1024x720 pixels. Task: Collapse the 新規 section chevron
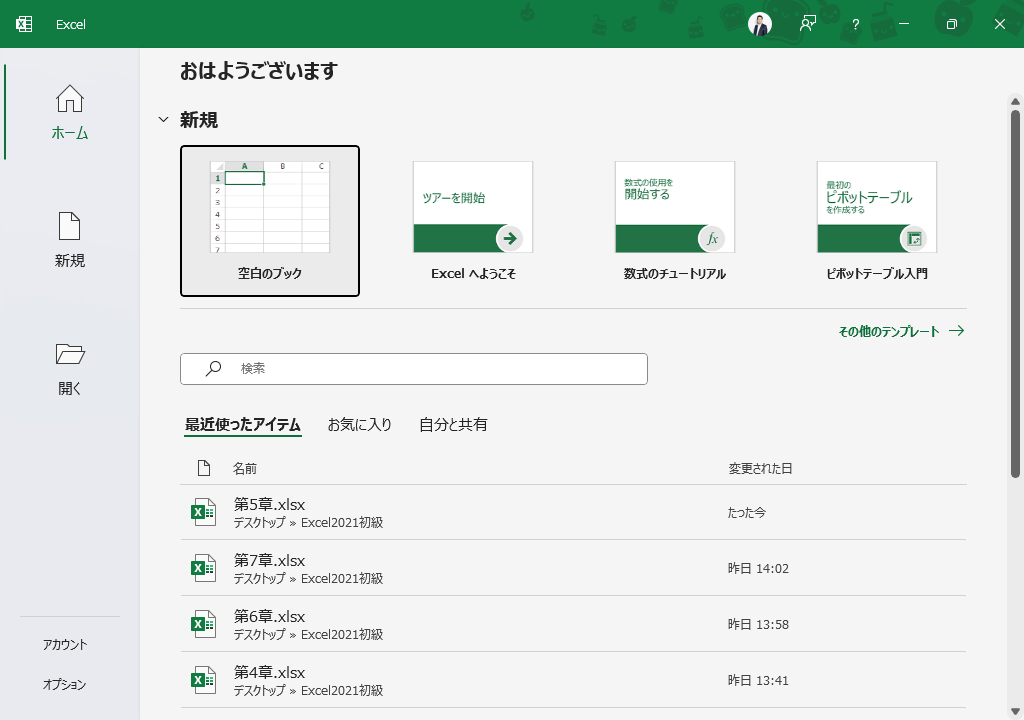[163, 120]
